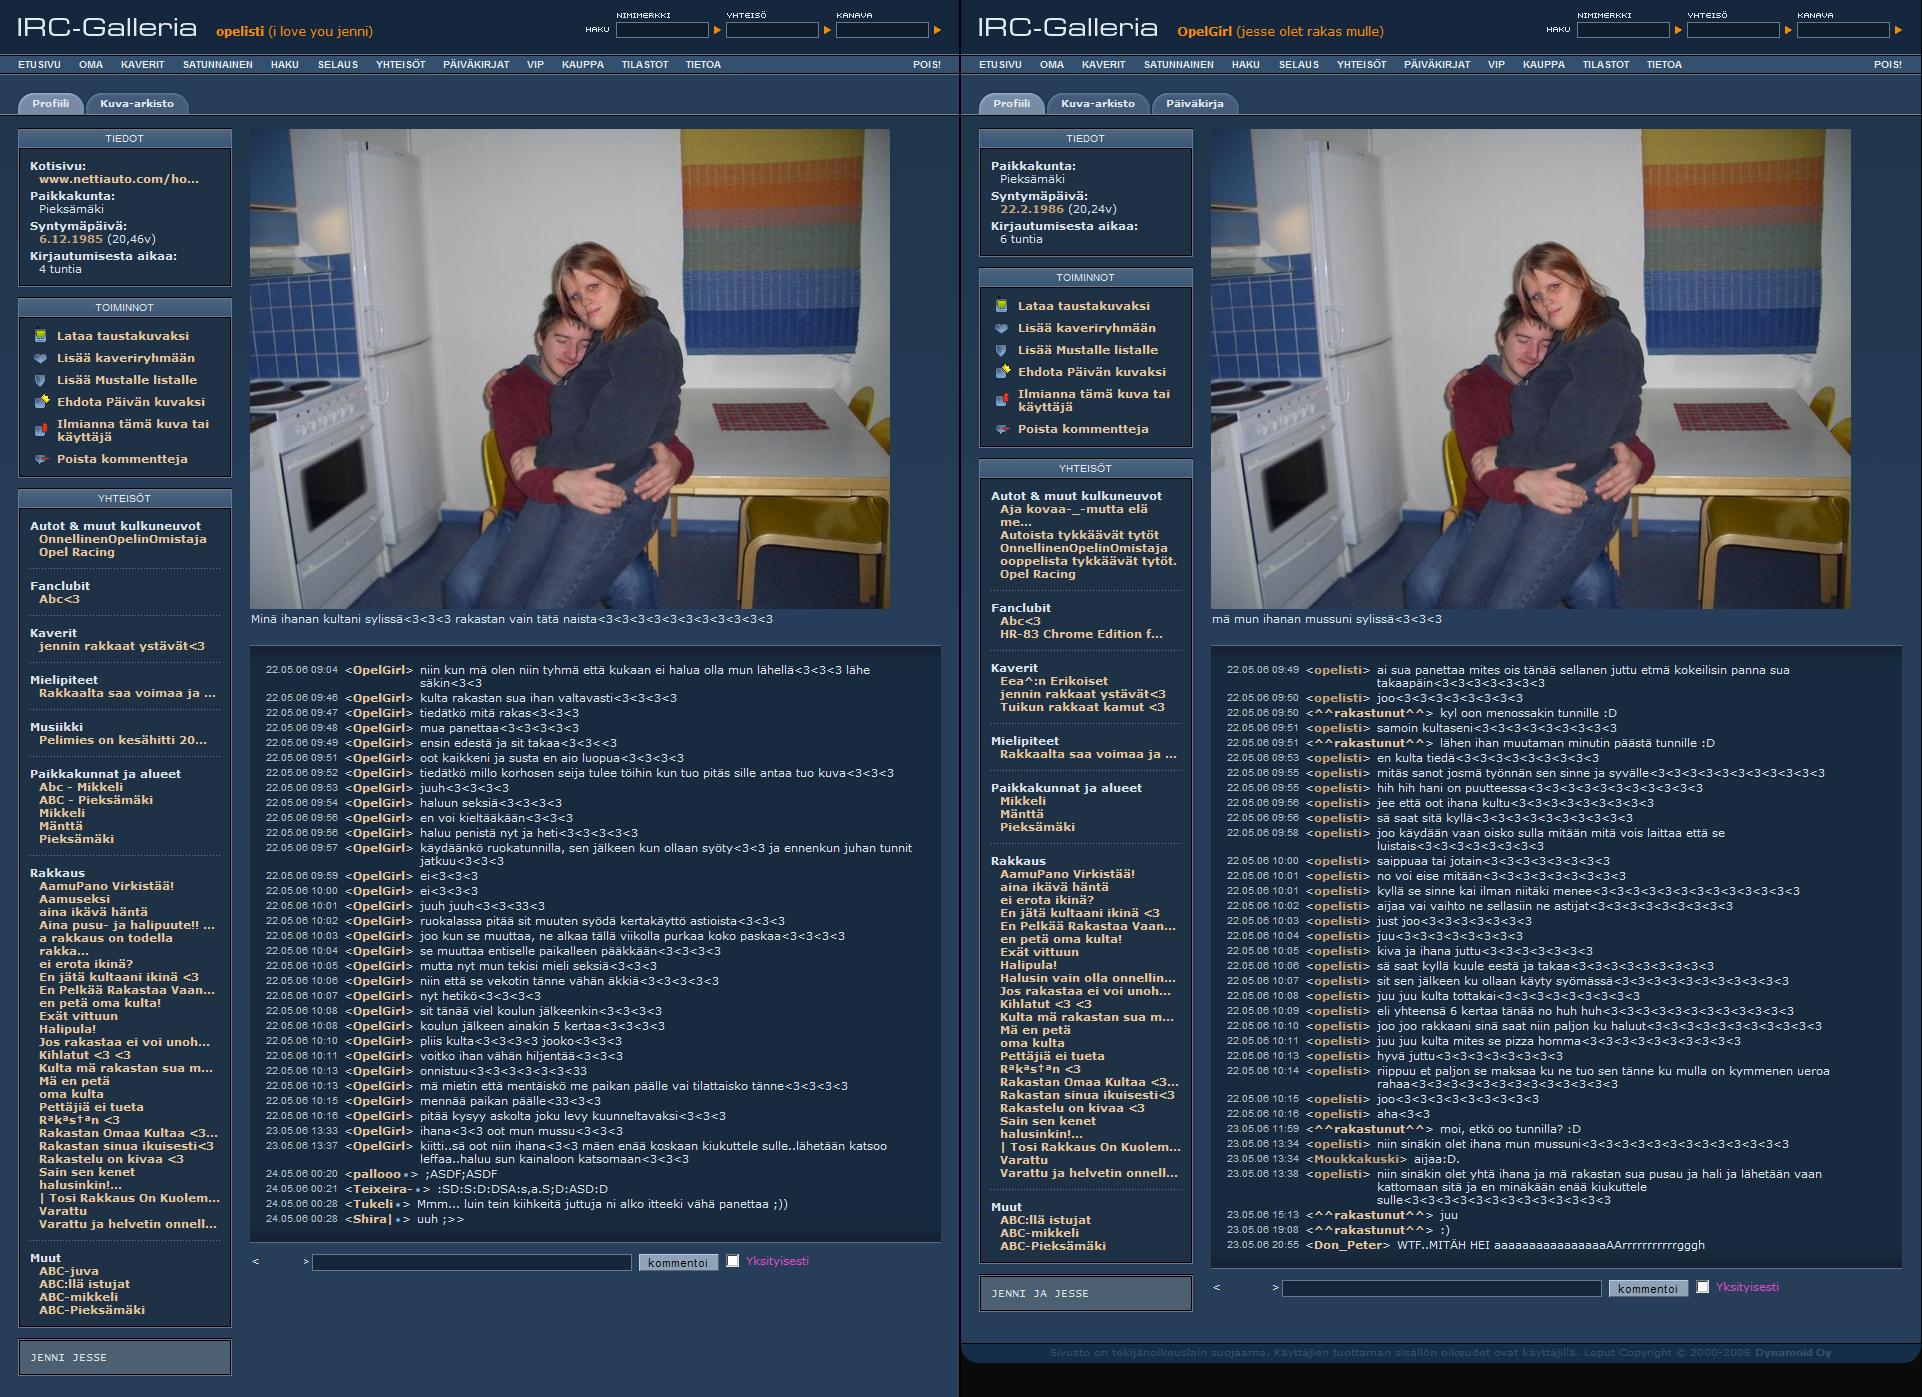Click orange arrow next to left Nimimerkki search
The width and height of the screenshot is (1922, 1397).
tap(717, 31)
